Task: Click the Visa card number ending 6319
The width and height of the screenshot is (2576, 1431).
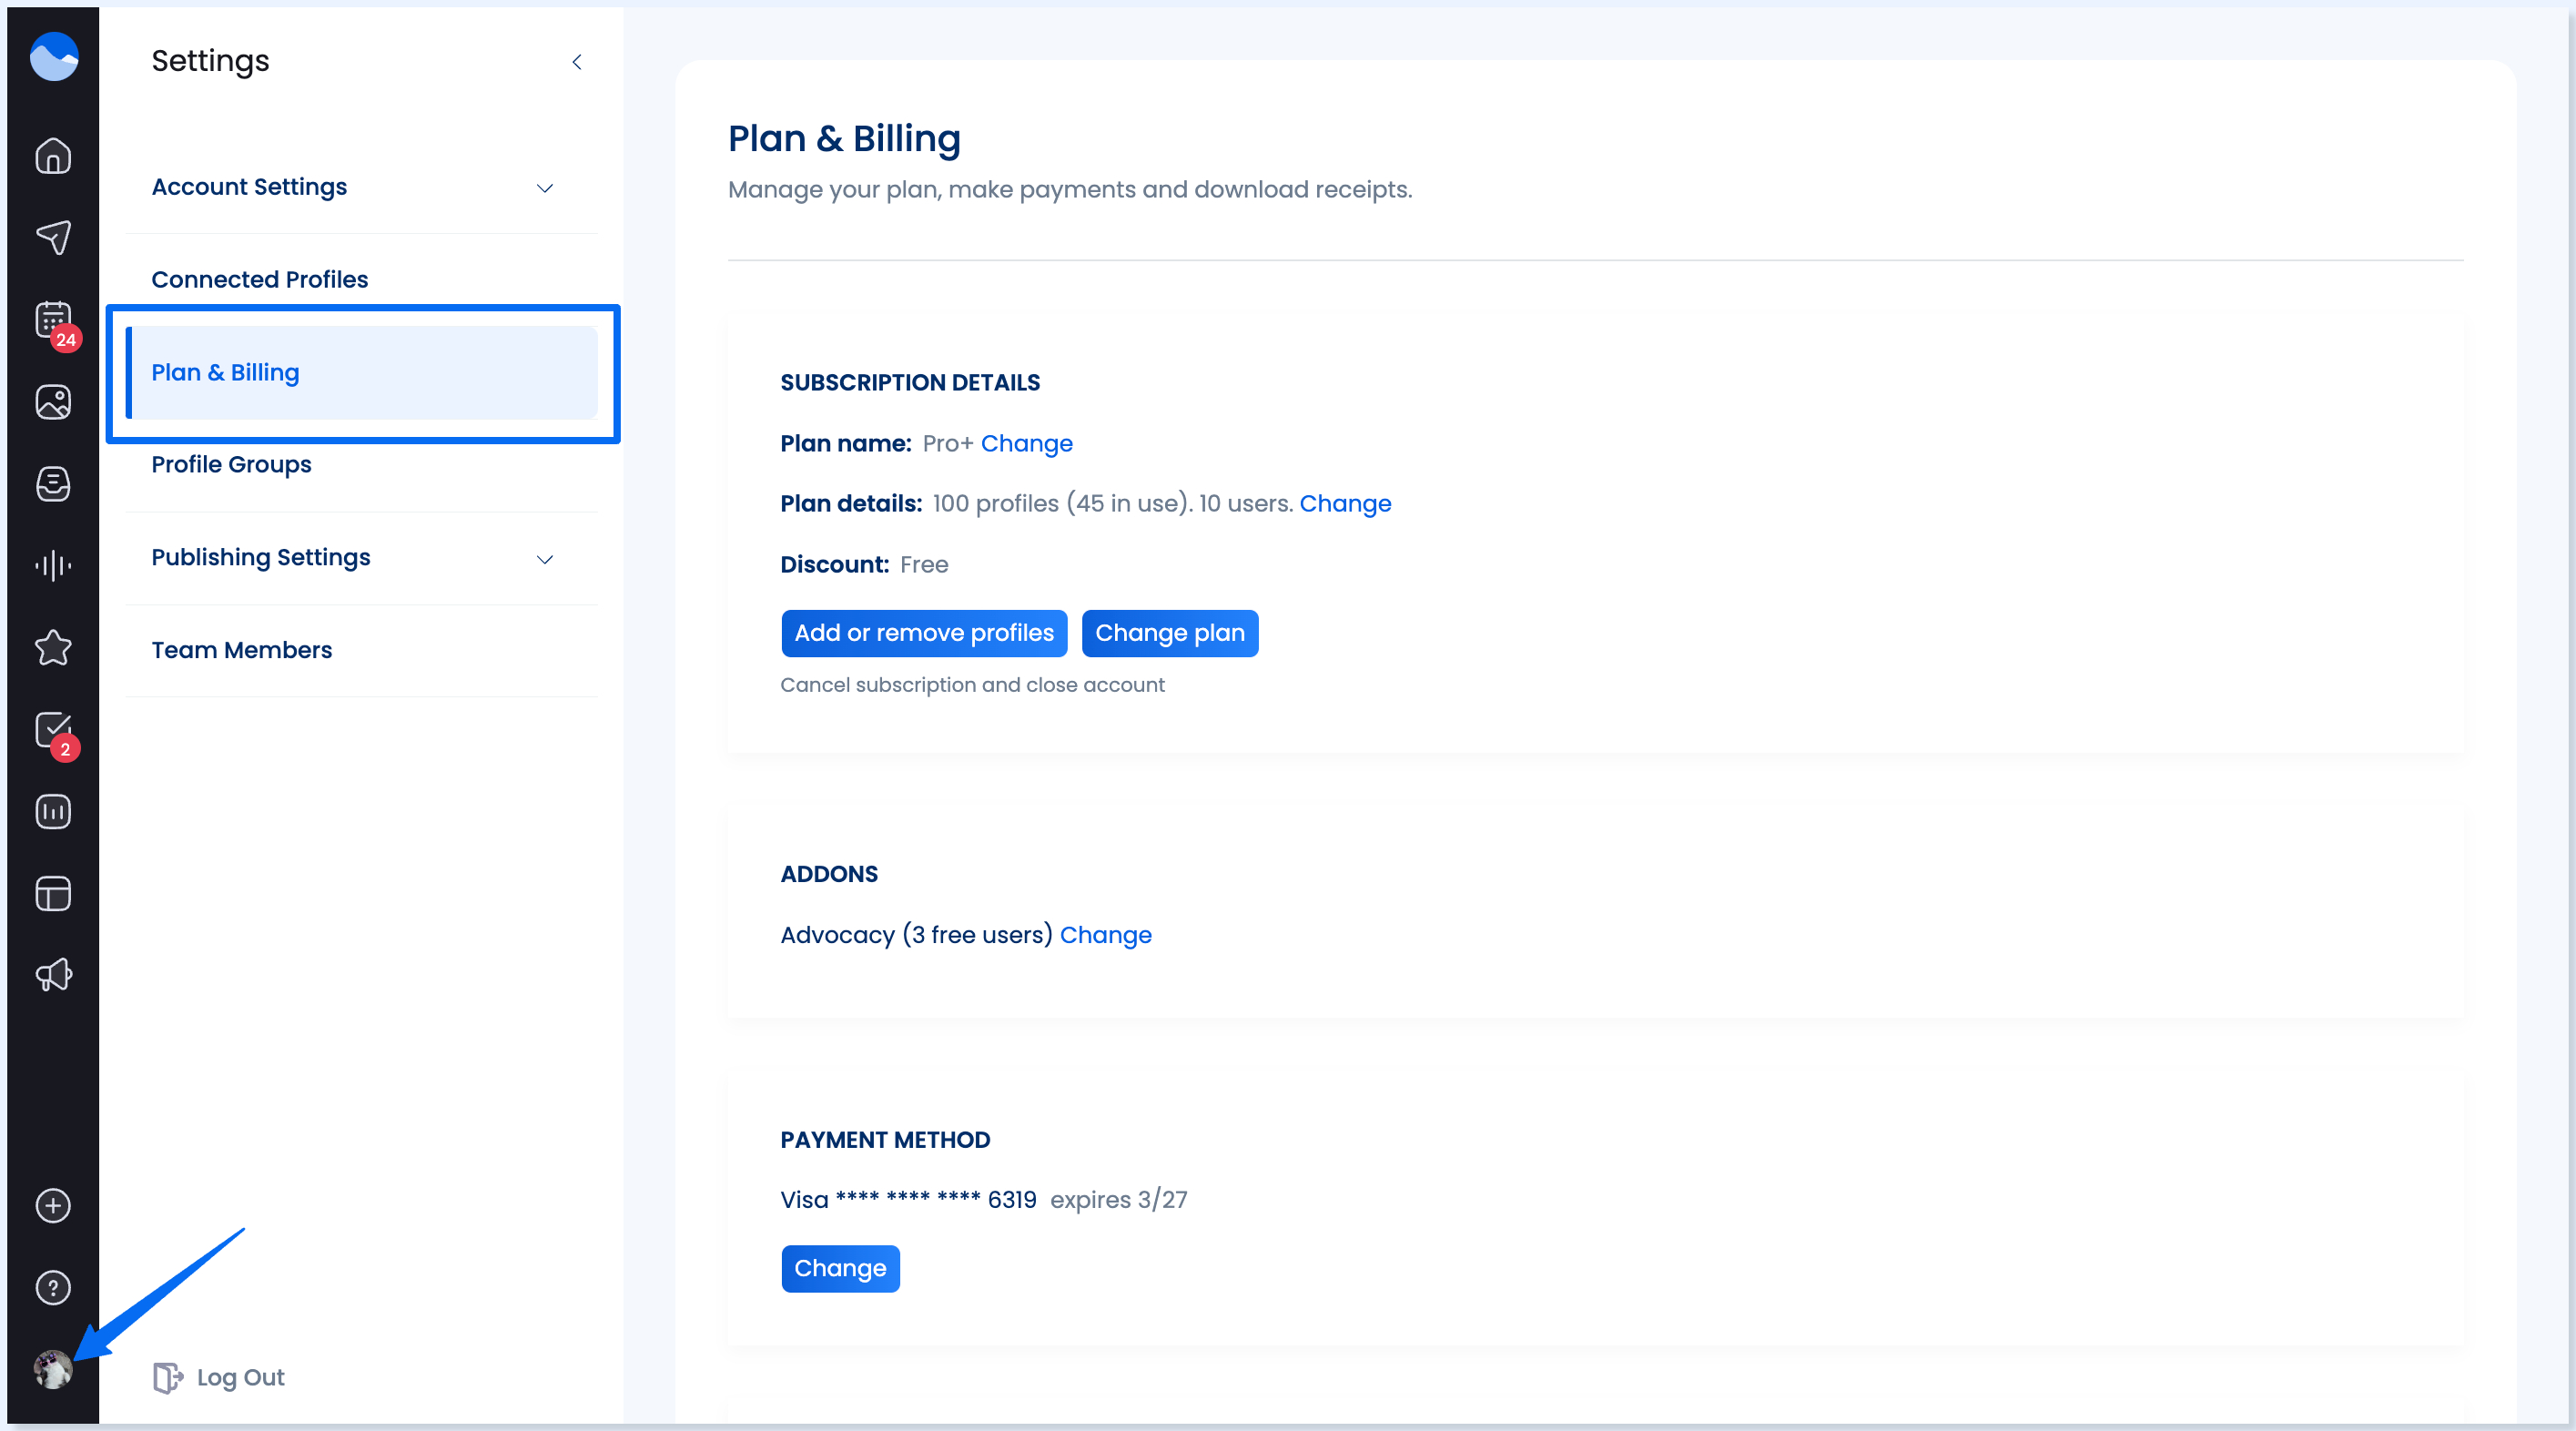Action: tap(908, 1200)
